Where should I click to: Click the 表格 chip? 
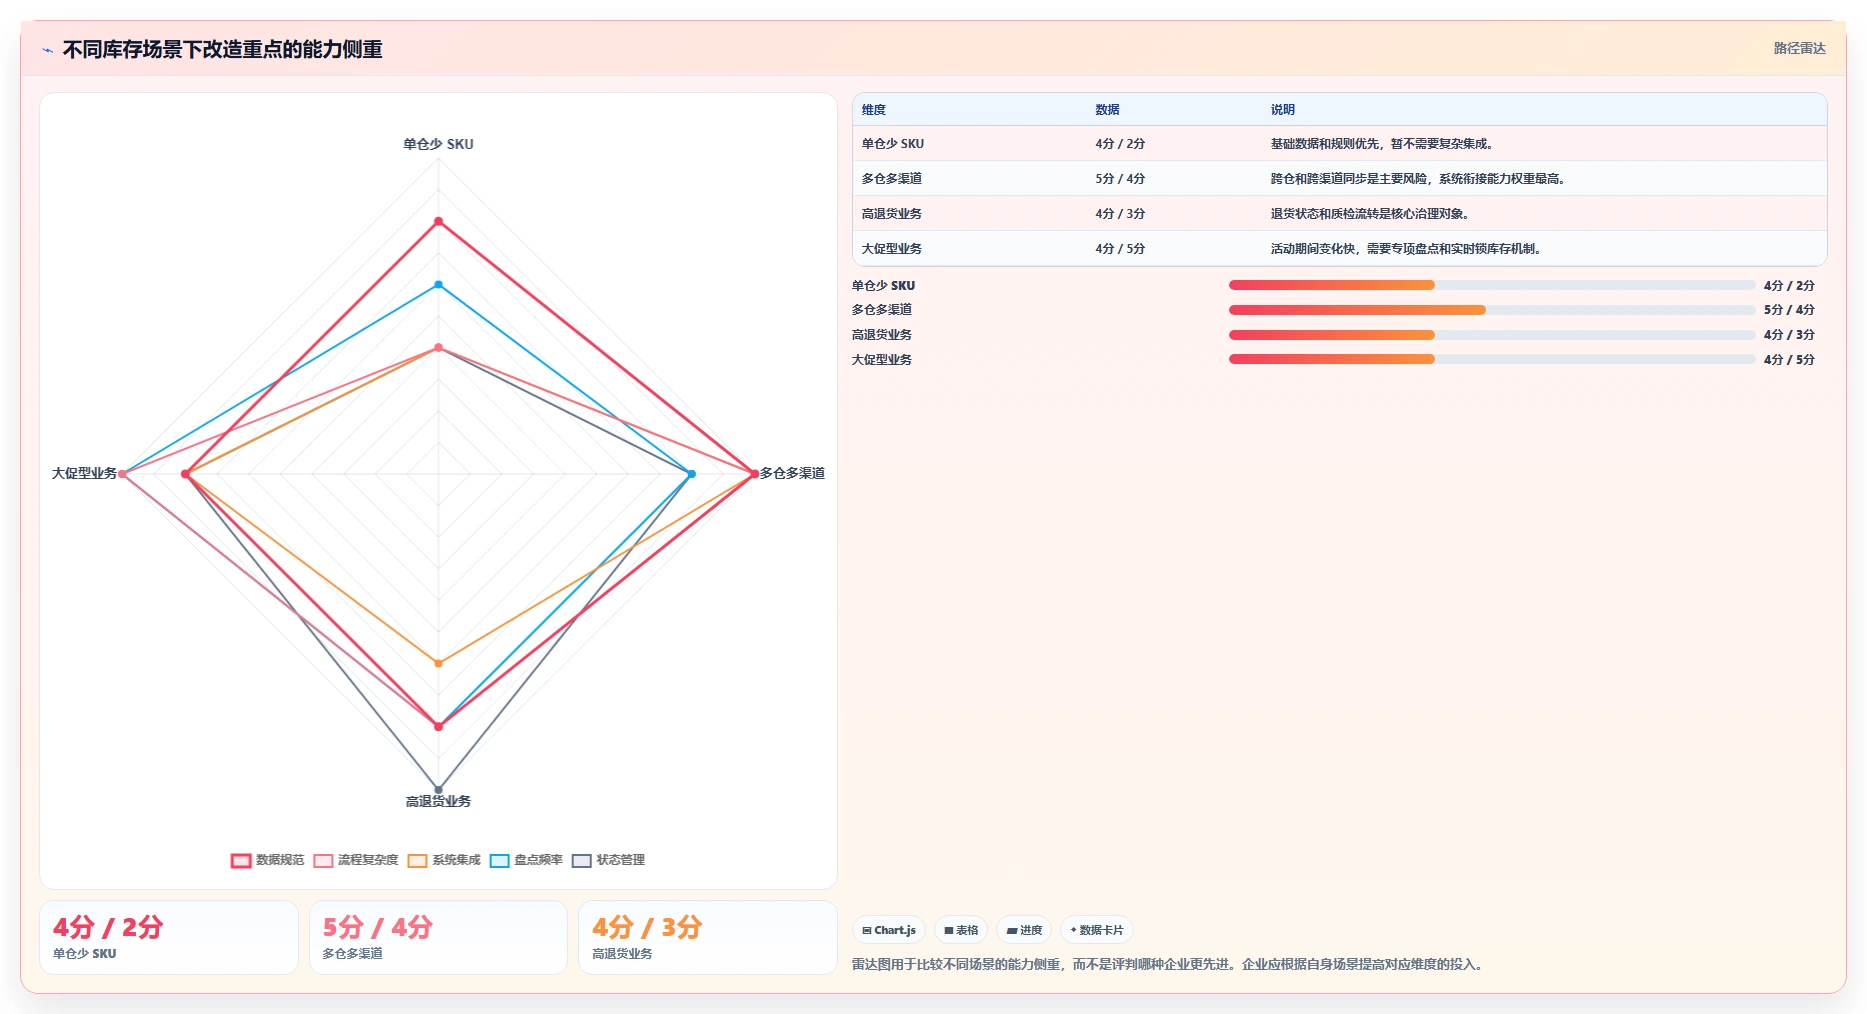tap(961, 930)
